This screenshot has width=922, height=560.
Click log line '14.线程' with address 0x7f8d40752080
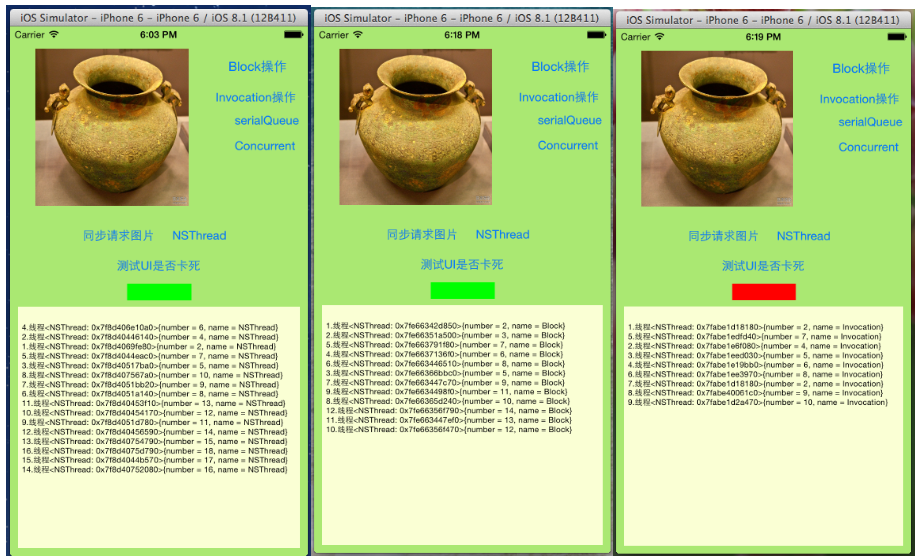pyautogui.click(x=155, y=469)
